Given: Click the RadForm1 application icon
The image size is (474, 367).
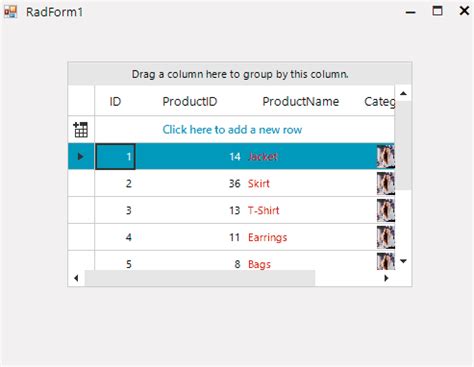Looking at the screenshot, I should [10, 12].
